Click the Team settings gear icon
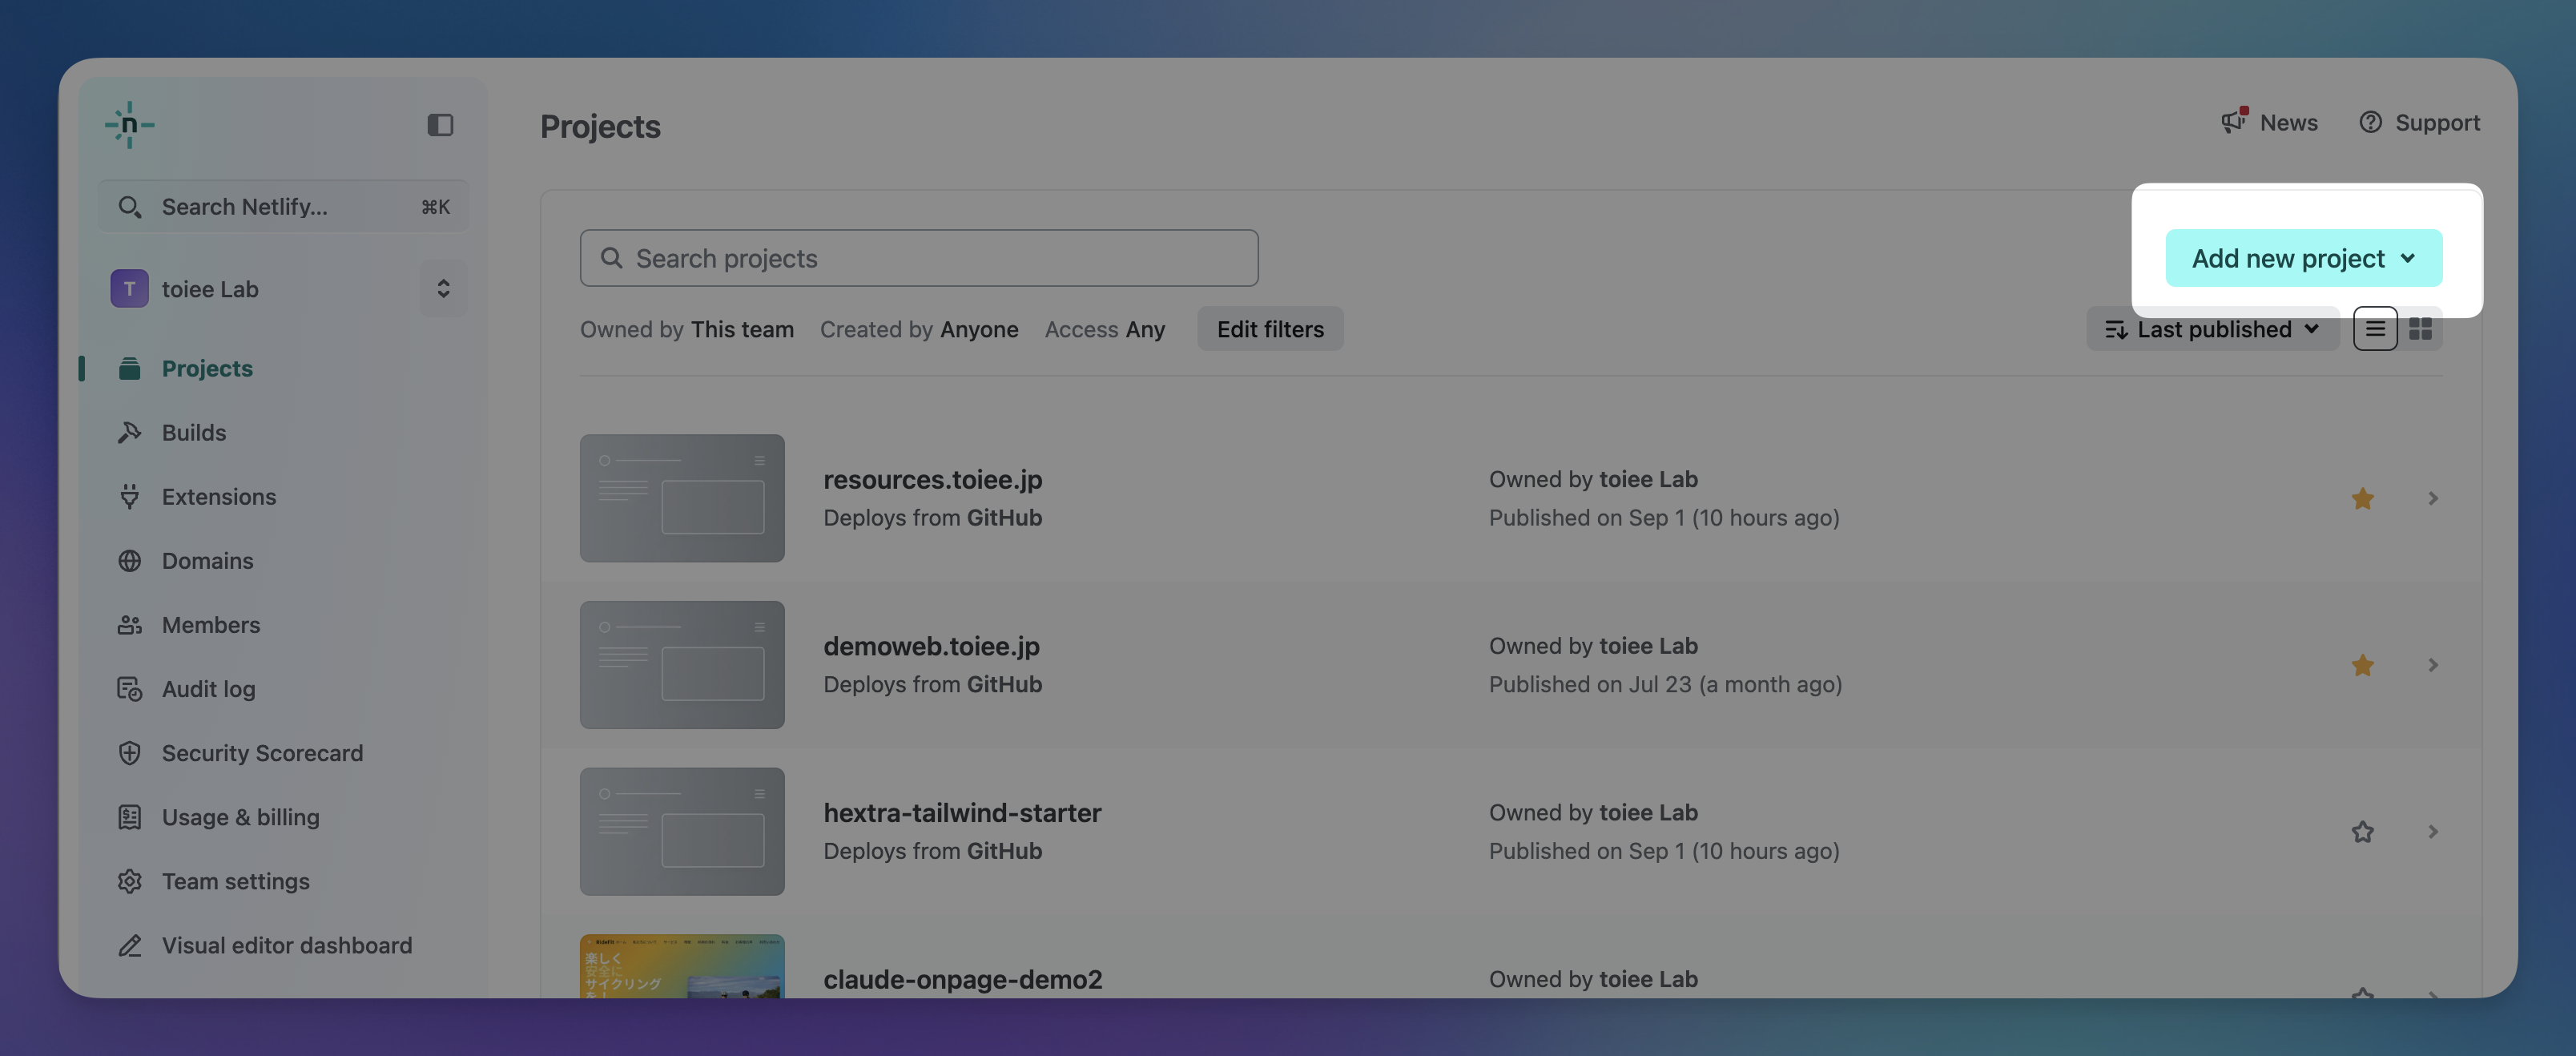2576x1056 pixels. (x=130, y=880)
